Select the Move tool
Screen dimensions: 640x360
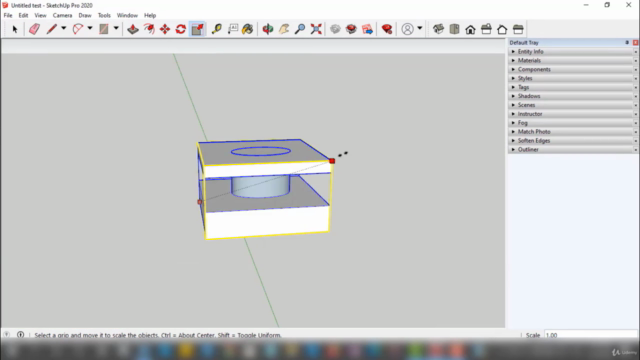165,29
